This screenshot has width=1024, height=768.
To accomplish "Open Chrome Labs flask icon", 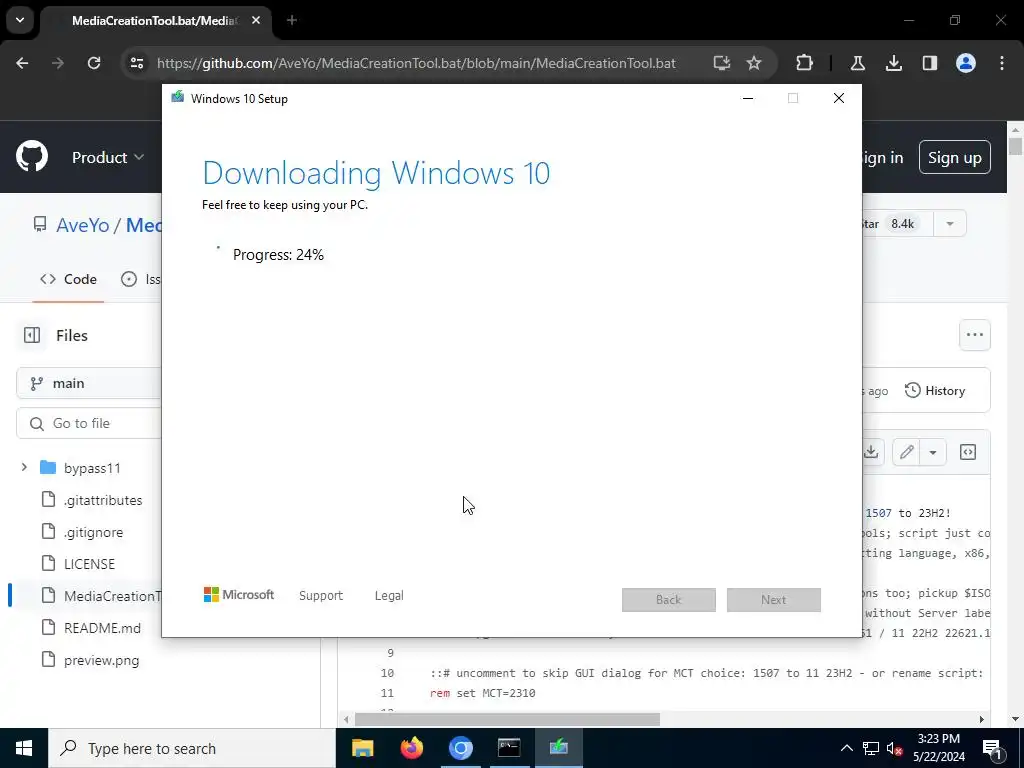I will (857, 63).
